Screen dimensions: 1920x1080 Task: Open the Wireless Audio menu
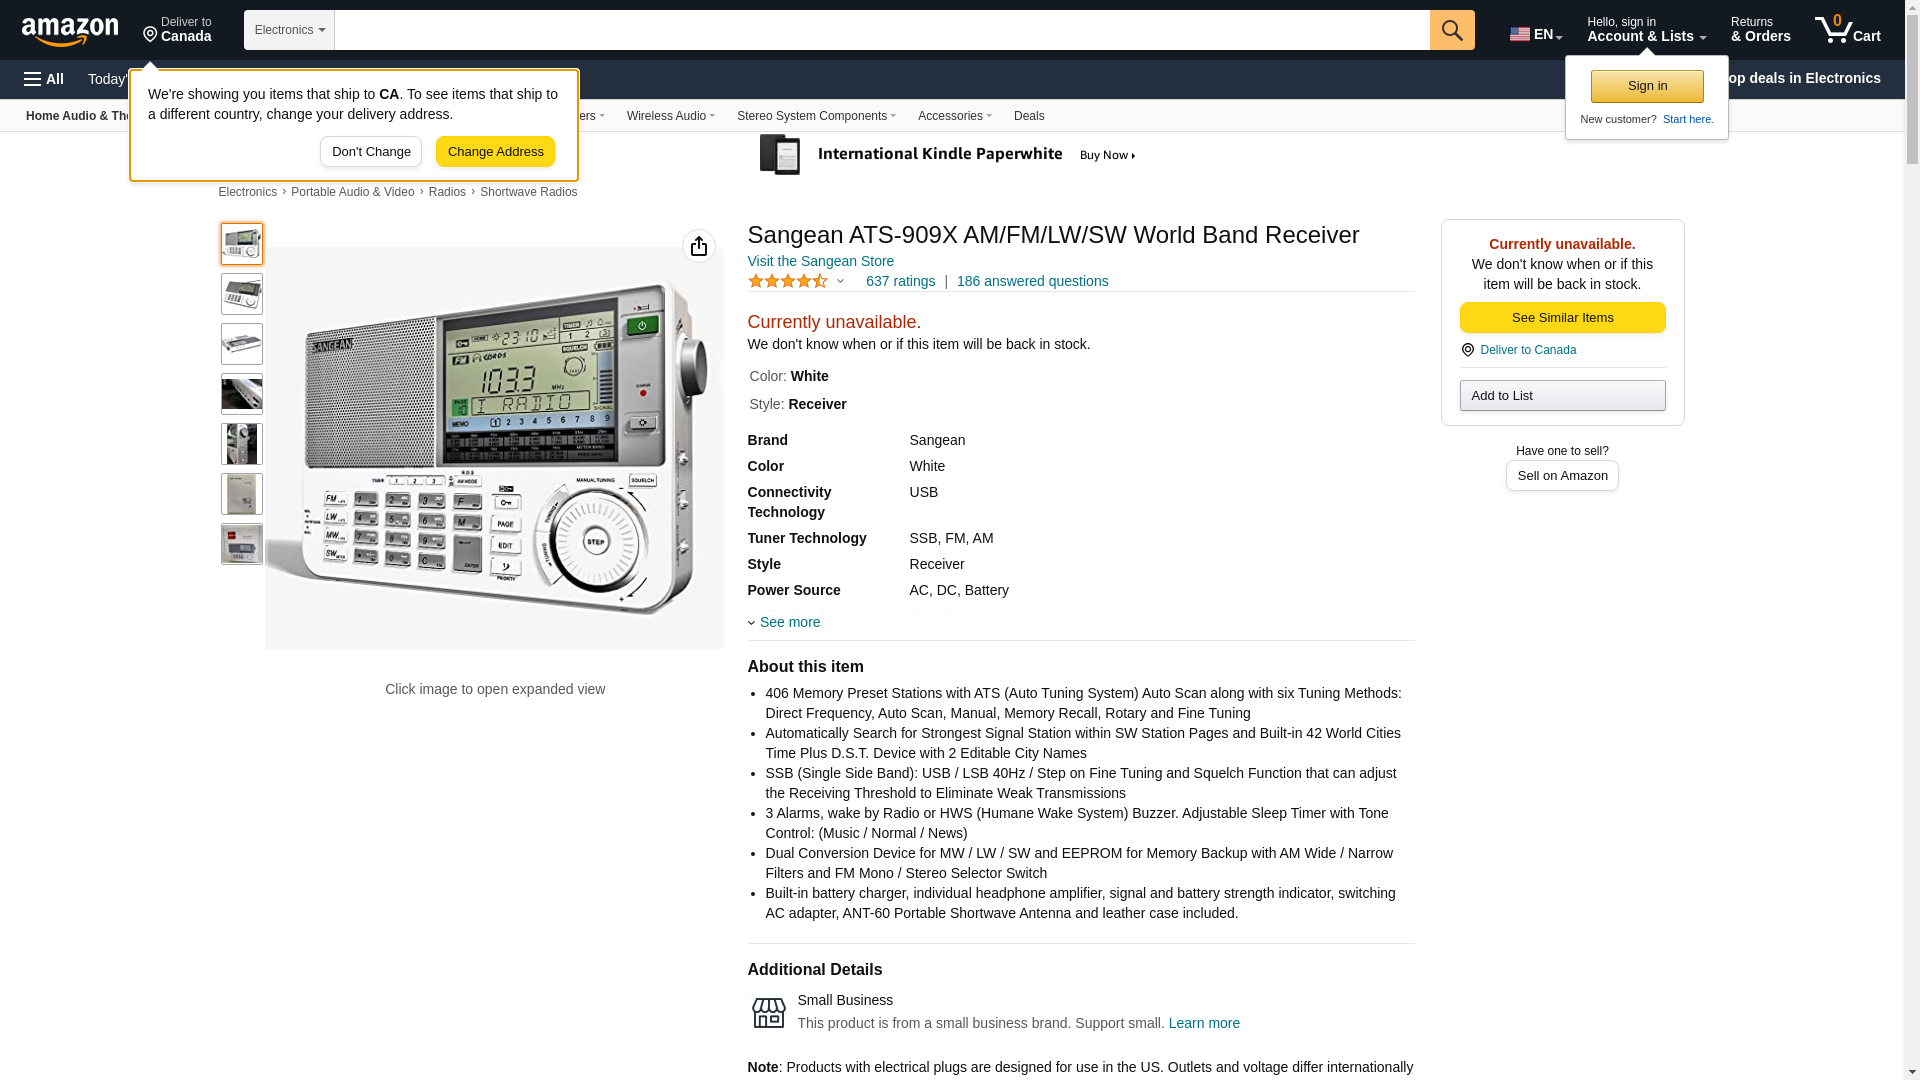coord(670,116)
